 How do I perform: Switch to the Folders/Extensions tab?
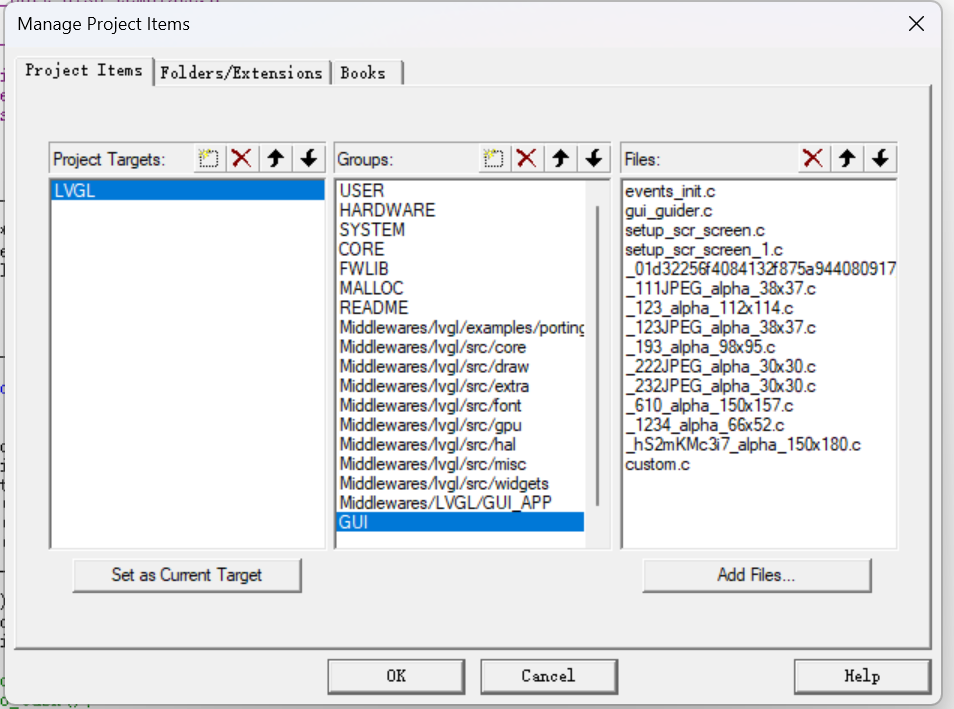241,72
